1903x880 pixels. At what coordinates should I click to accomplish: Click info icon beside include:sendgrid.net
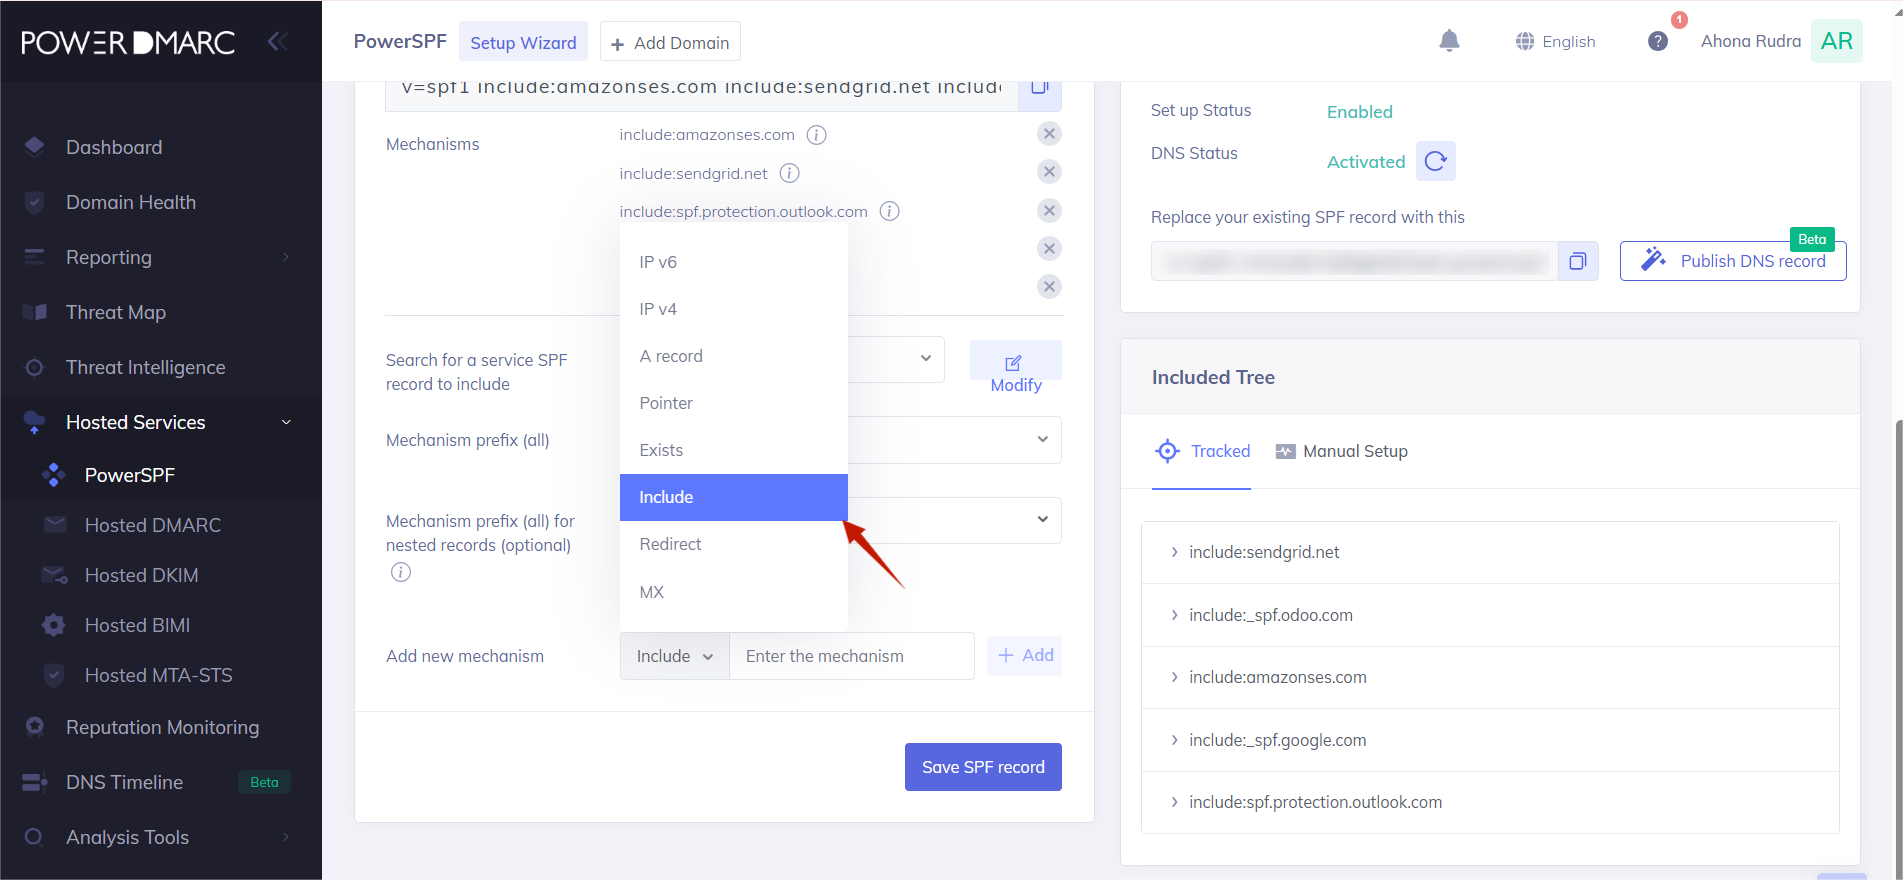coord(789,173)
